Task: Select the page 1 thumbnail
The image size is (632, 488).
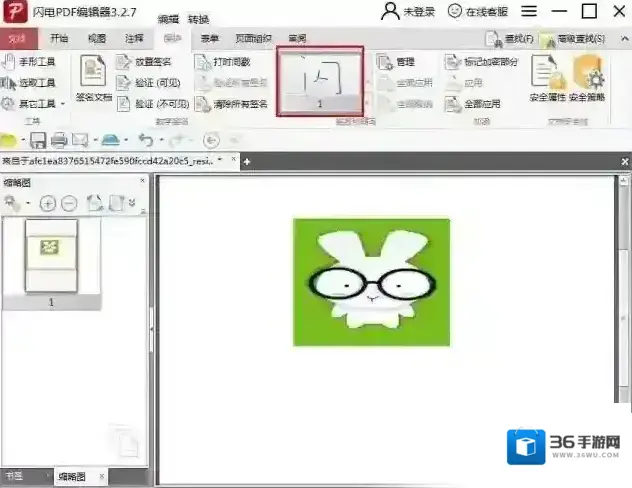Action: coord(51,256)
